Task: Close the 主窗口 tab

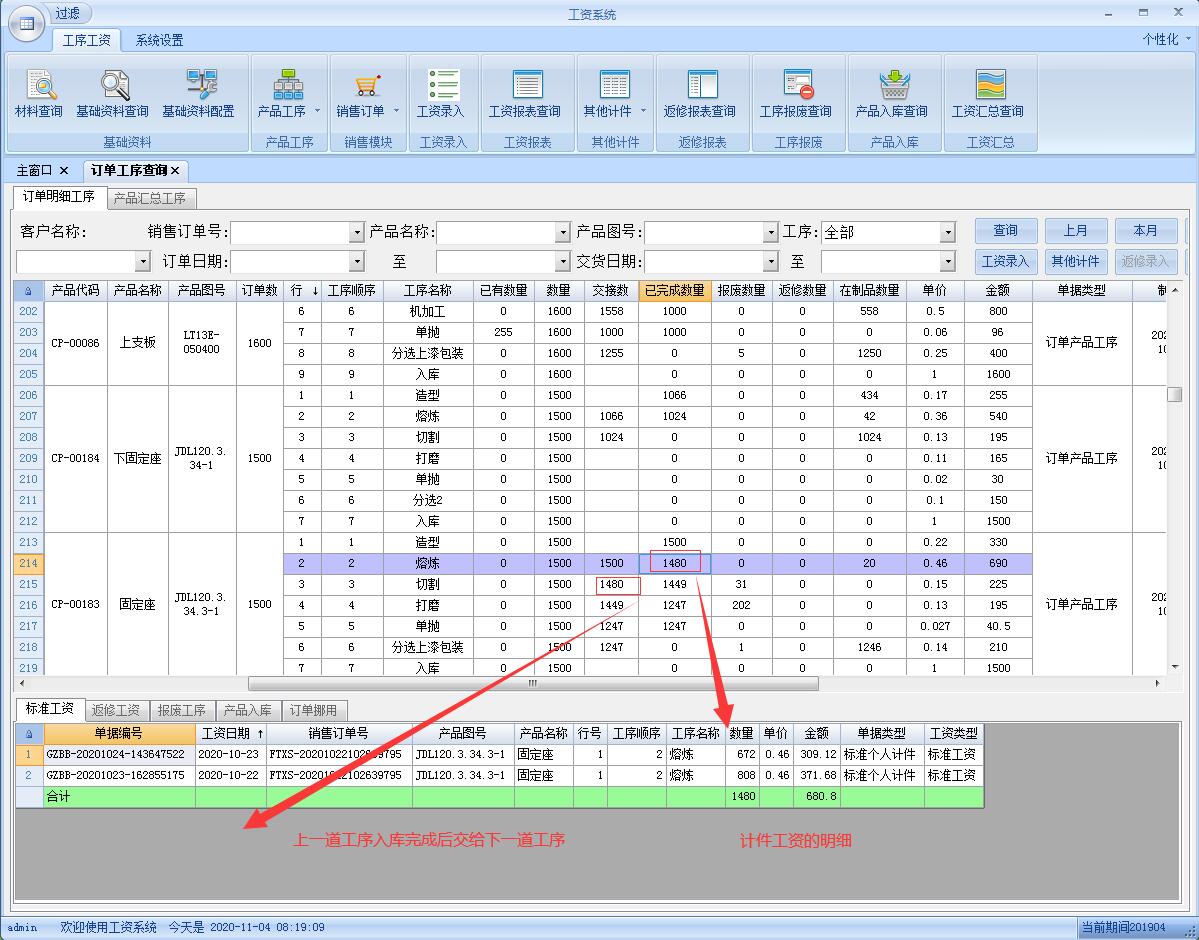Action: (64, 171)
